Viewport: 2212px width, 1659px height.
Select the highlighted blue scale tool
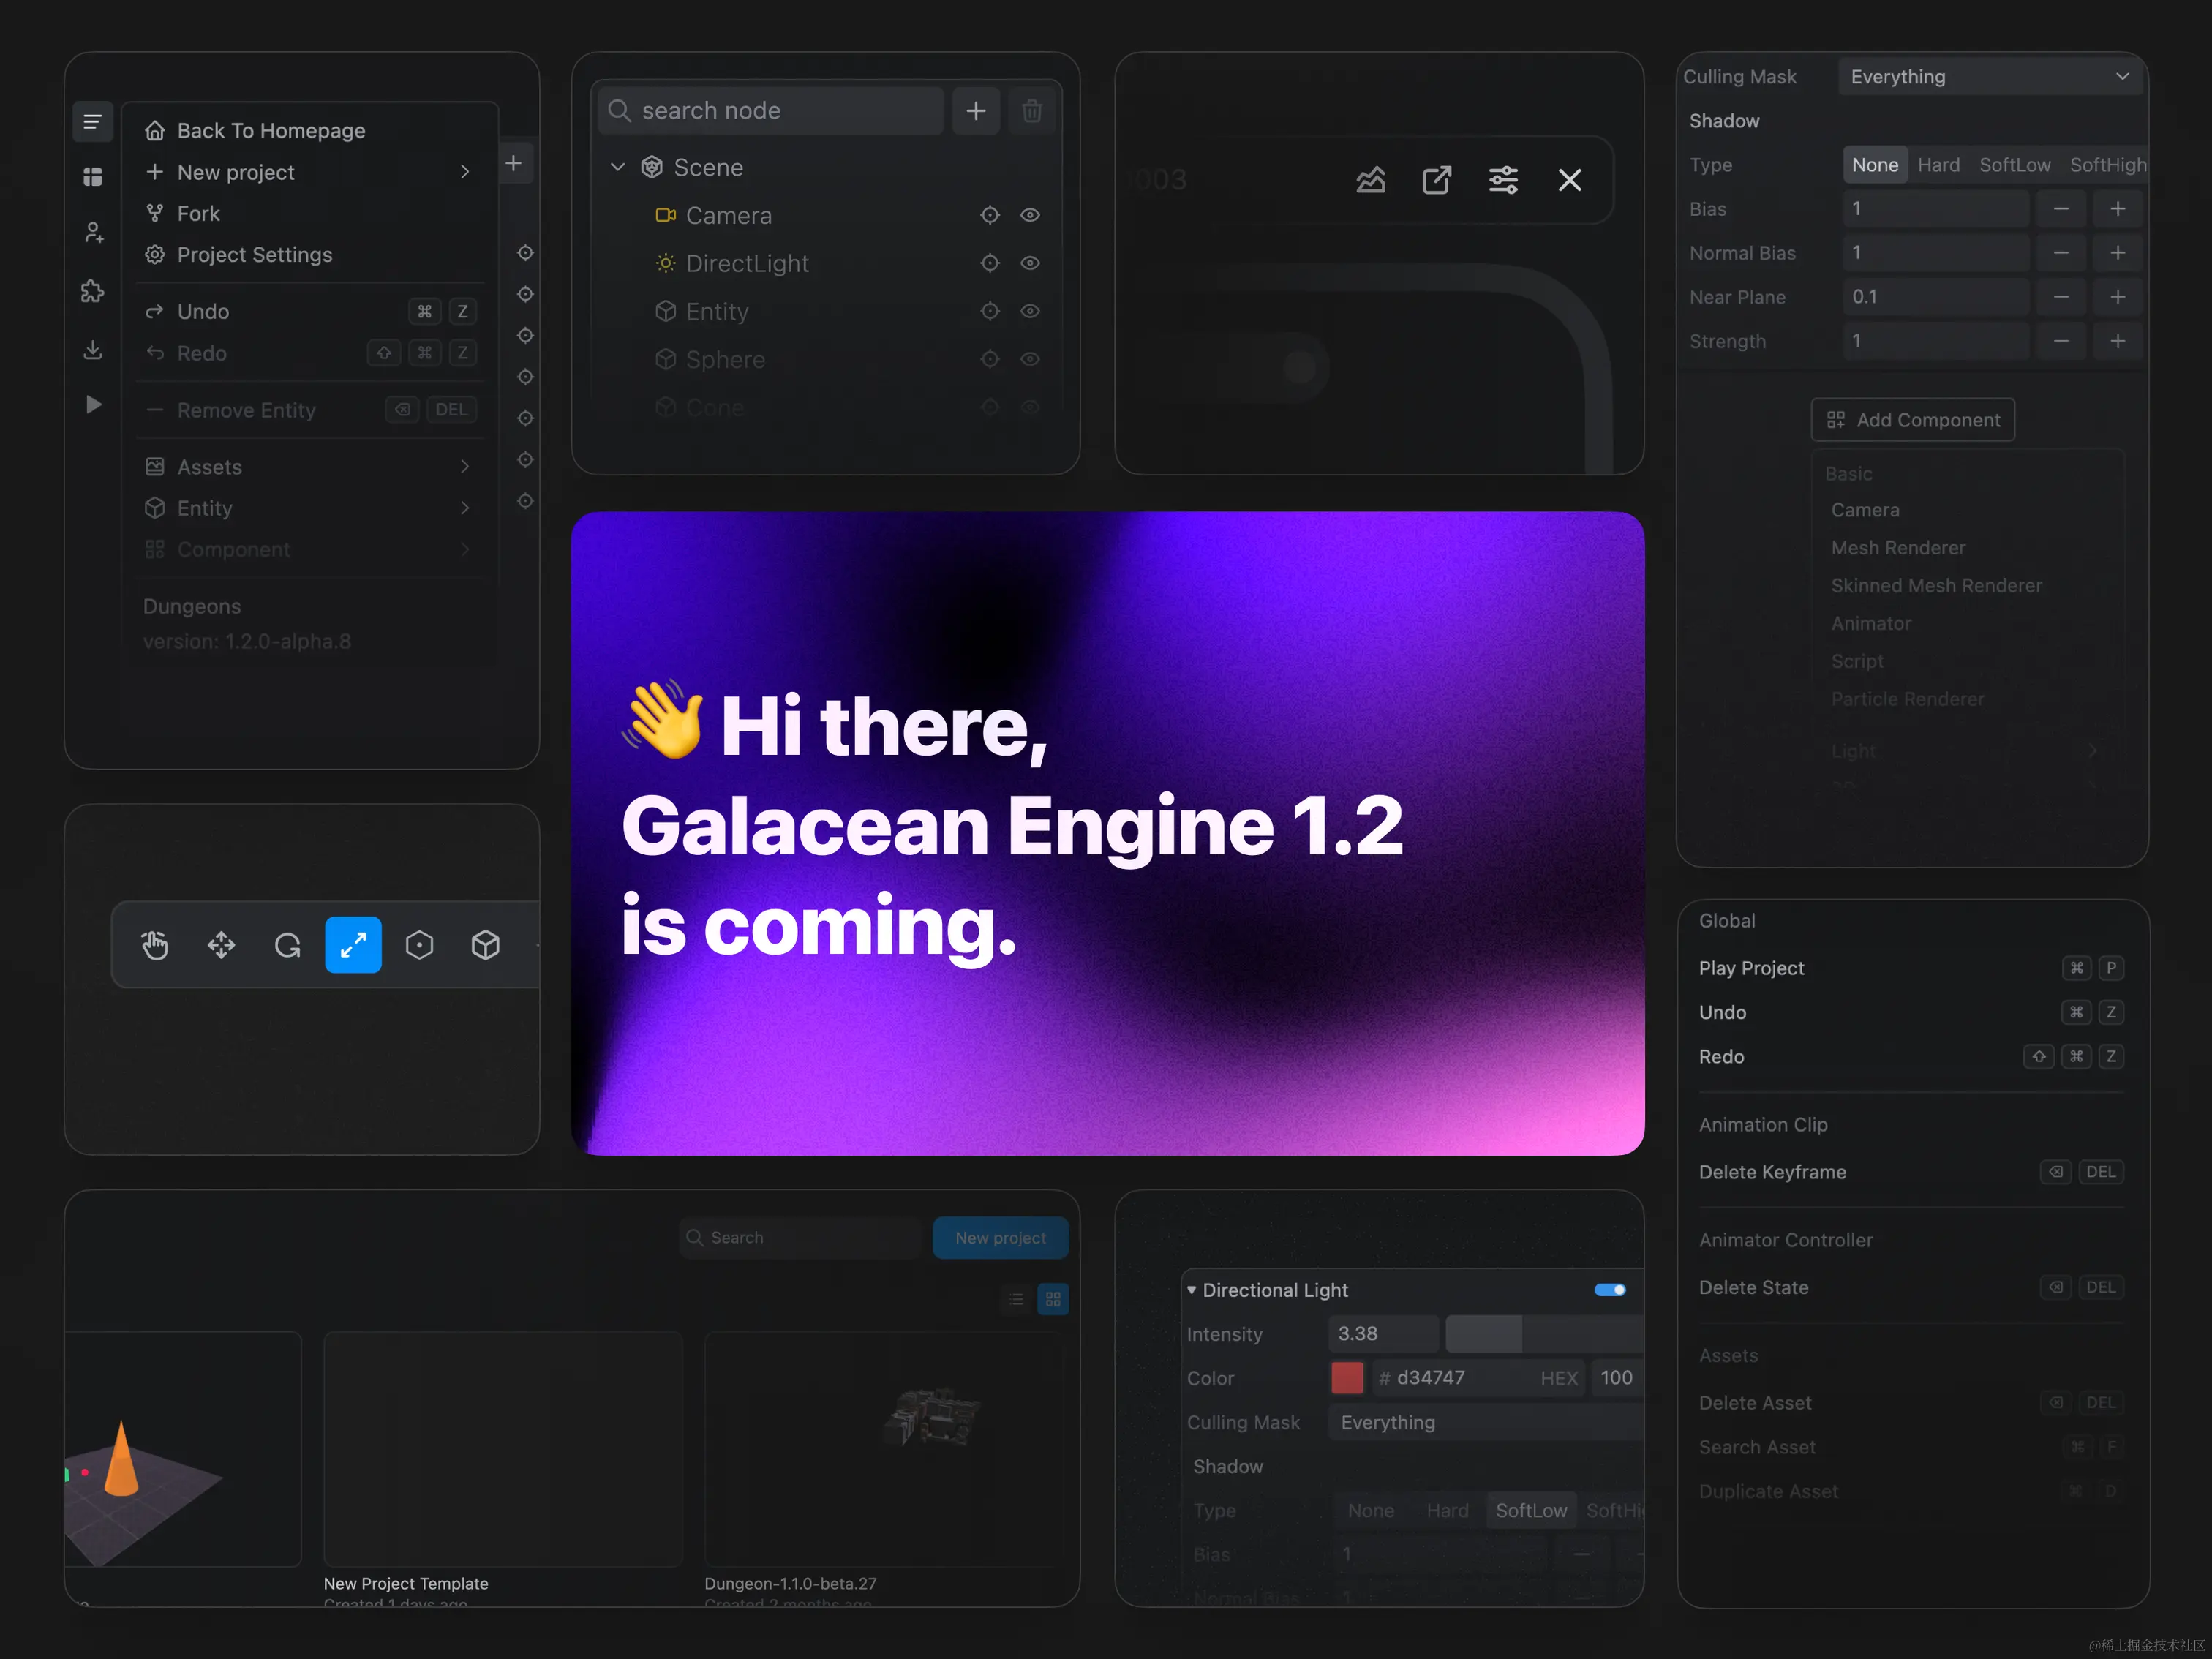(x=353, y=945)
